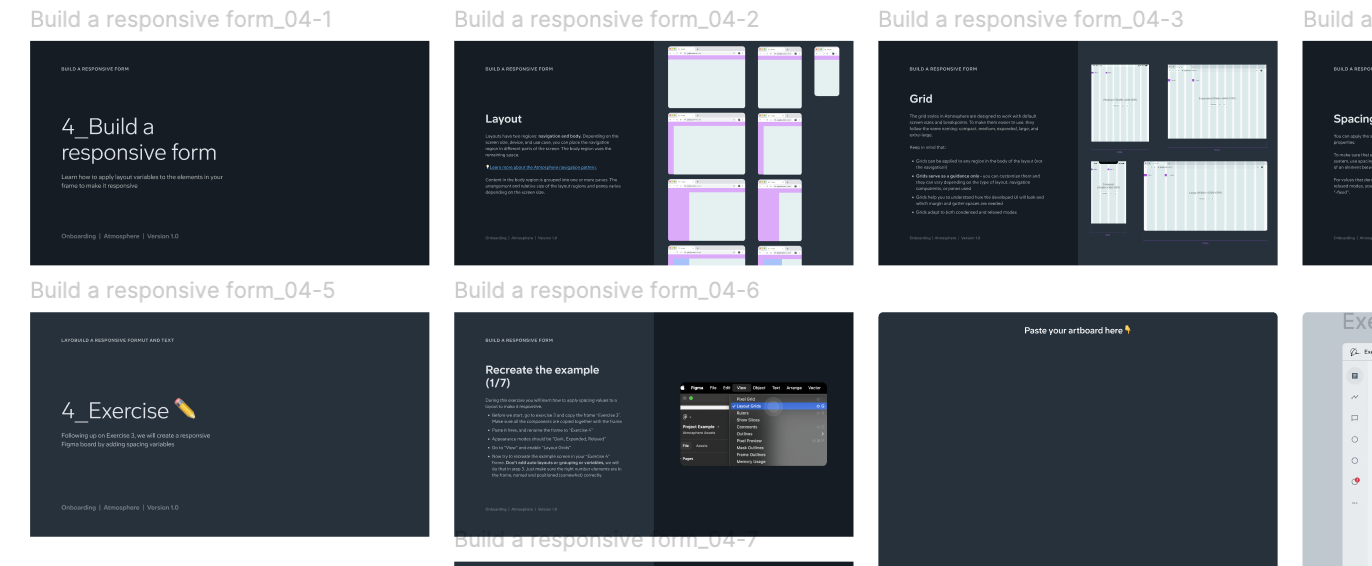Select frame label Build a responsive form_04-2

(x=606, y=19)
